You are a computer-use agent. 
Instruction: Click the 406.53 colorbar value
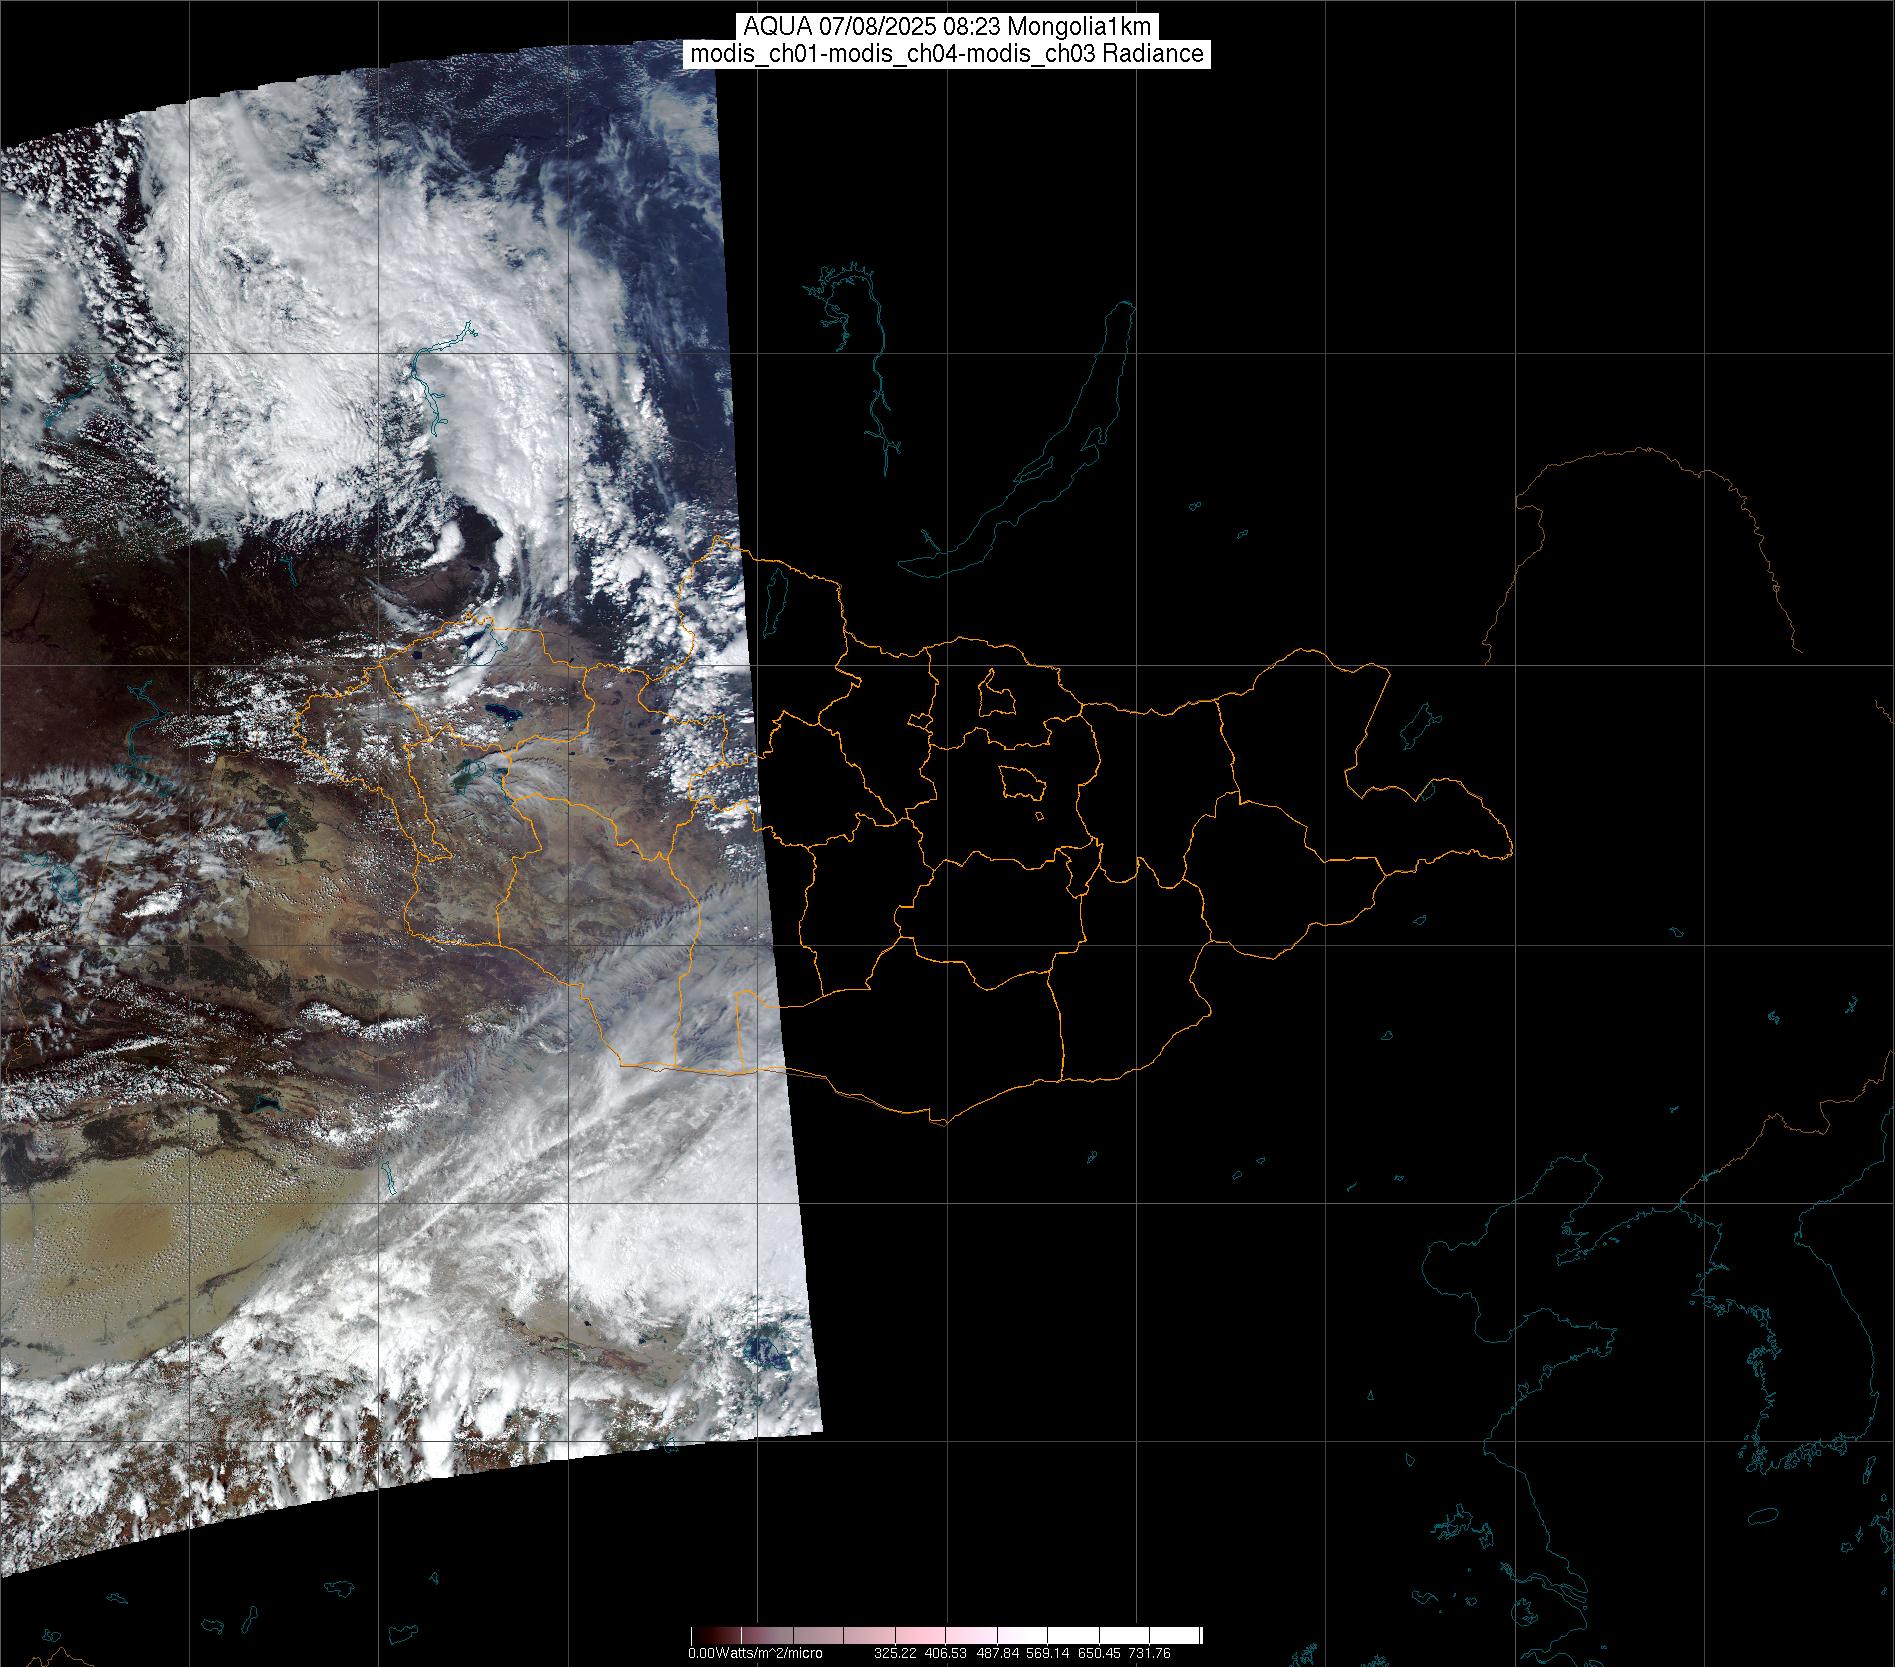946,1653
